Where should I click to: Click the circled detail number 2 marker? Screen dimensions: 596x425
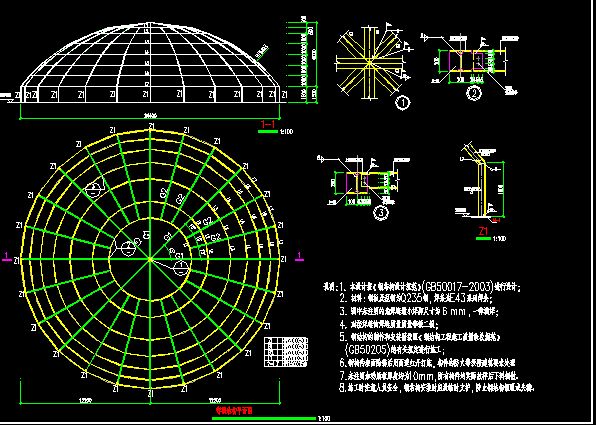pyautogui.click(x=474, y=93)
